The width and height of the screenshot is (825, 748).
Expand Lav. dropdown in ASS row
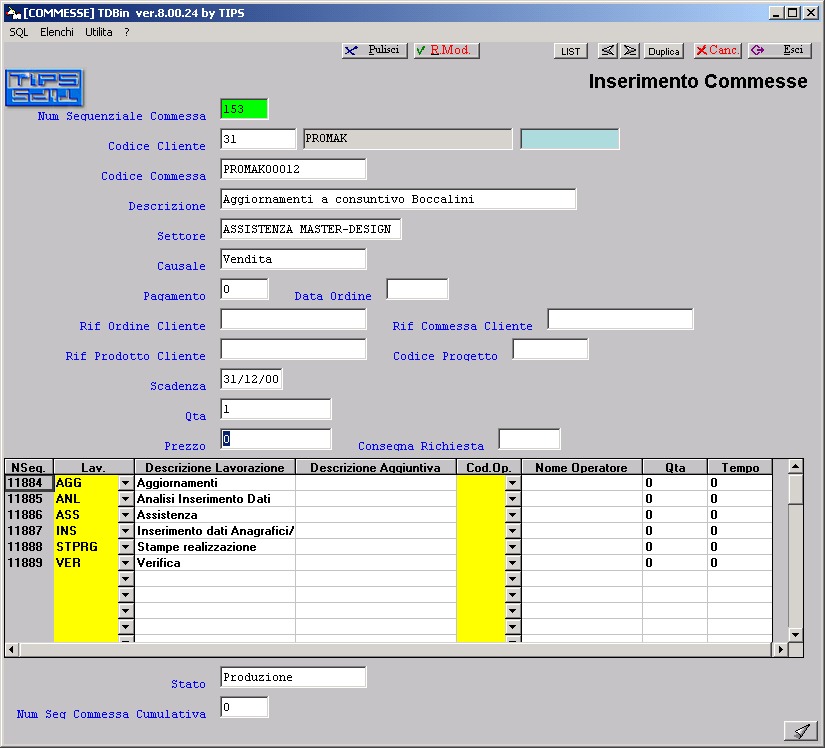click(125, 515)
